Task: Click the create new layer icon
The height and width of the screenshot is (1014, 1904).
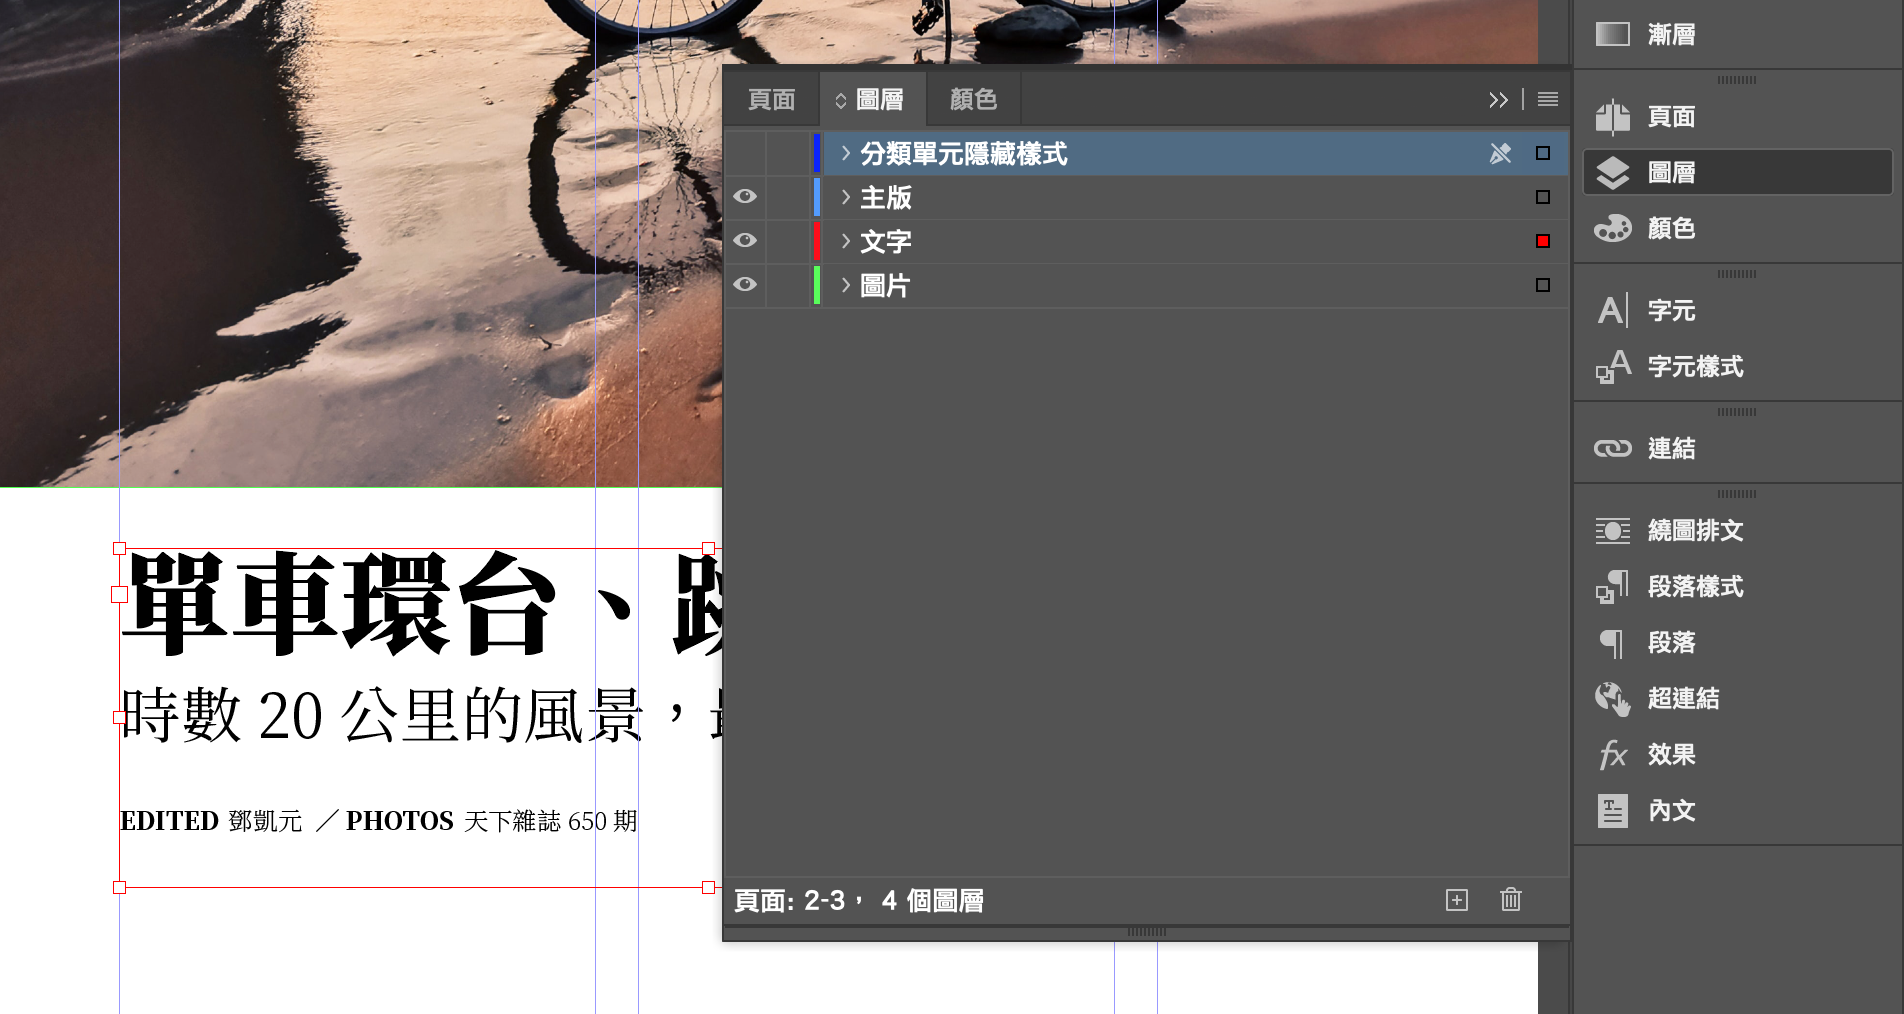Action: [1456, 900]
